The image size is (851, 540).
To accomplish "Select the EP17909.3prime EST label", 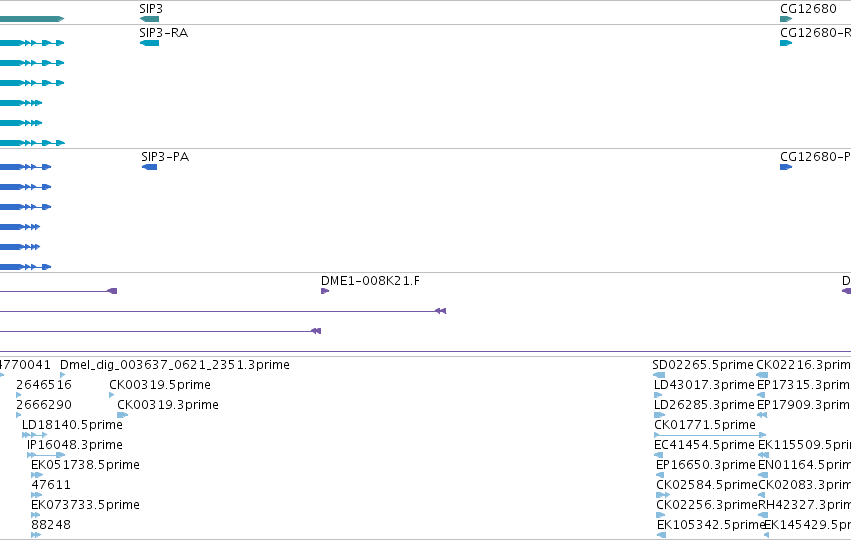I will point(804,405).
